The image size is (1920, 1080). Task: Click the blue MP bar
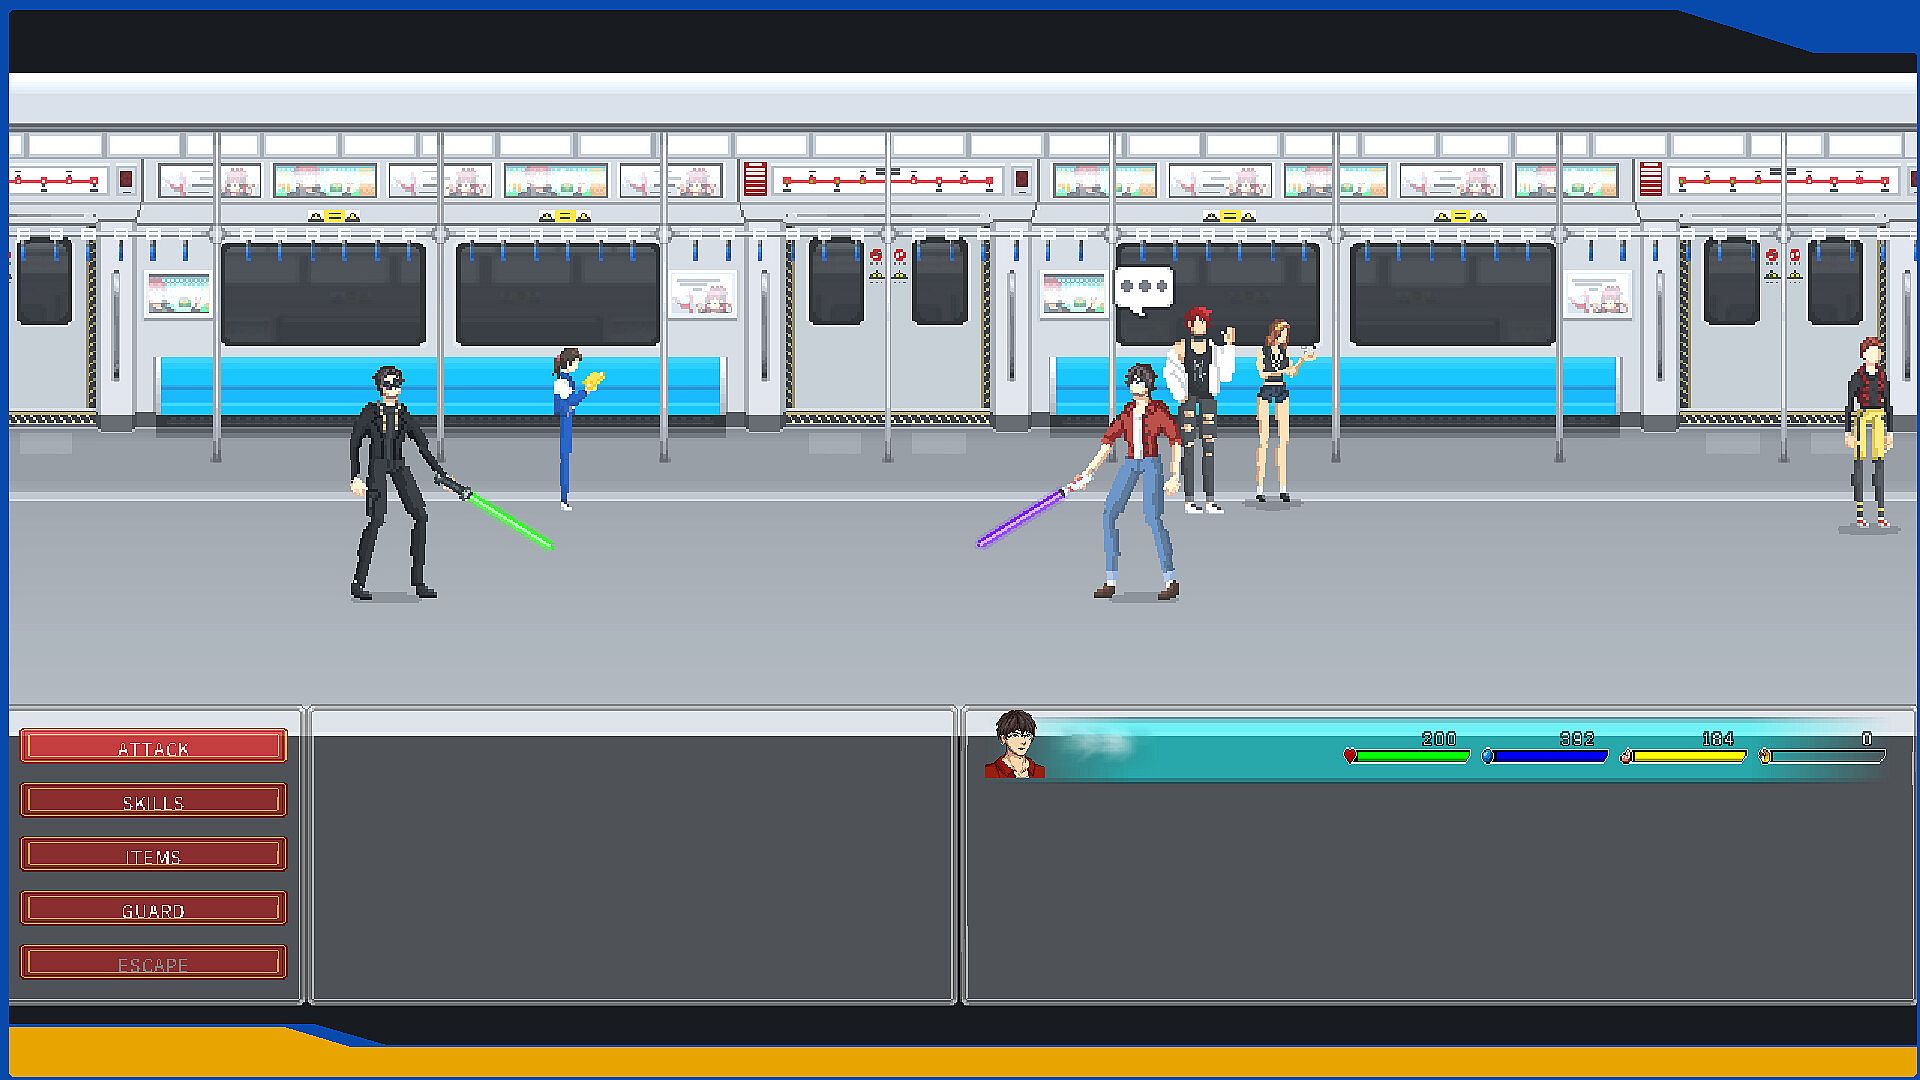point(1550,757)
